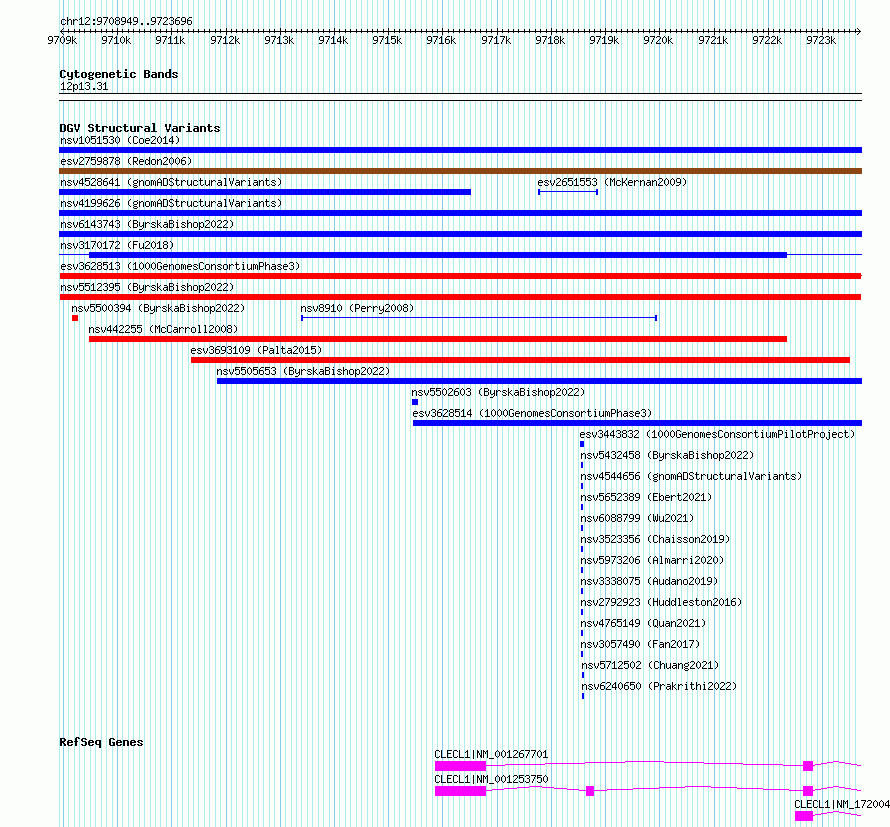Click the red bar for esv3628513
890x827 pixels.
[460, 276]
